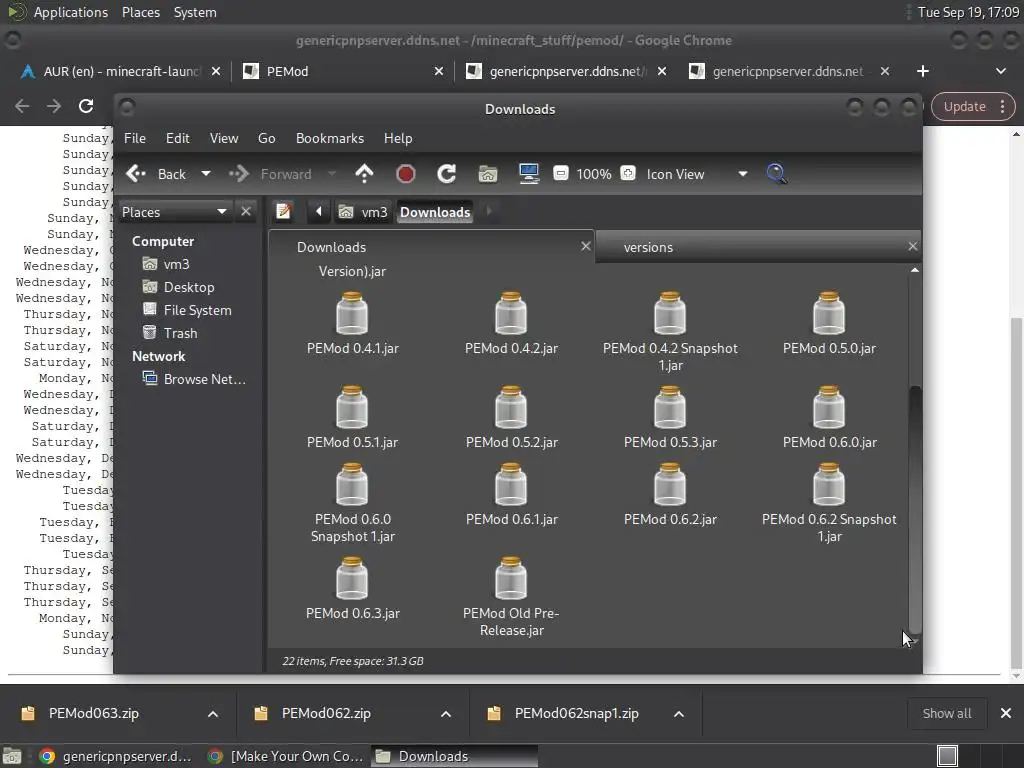The height and width of the screenshot is (768, 1024).
Task: Open the Home folder toolbar icon
Action: click(488, 174)
